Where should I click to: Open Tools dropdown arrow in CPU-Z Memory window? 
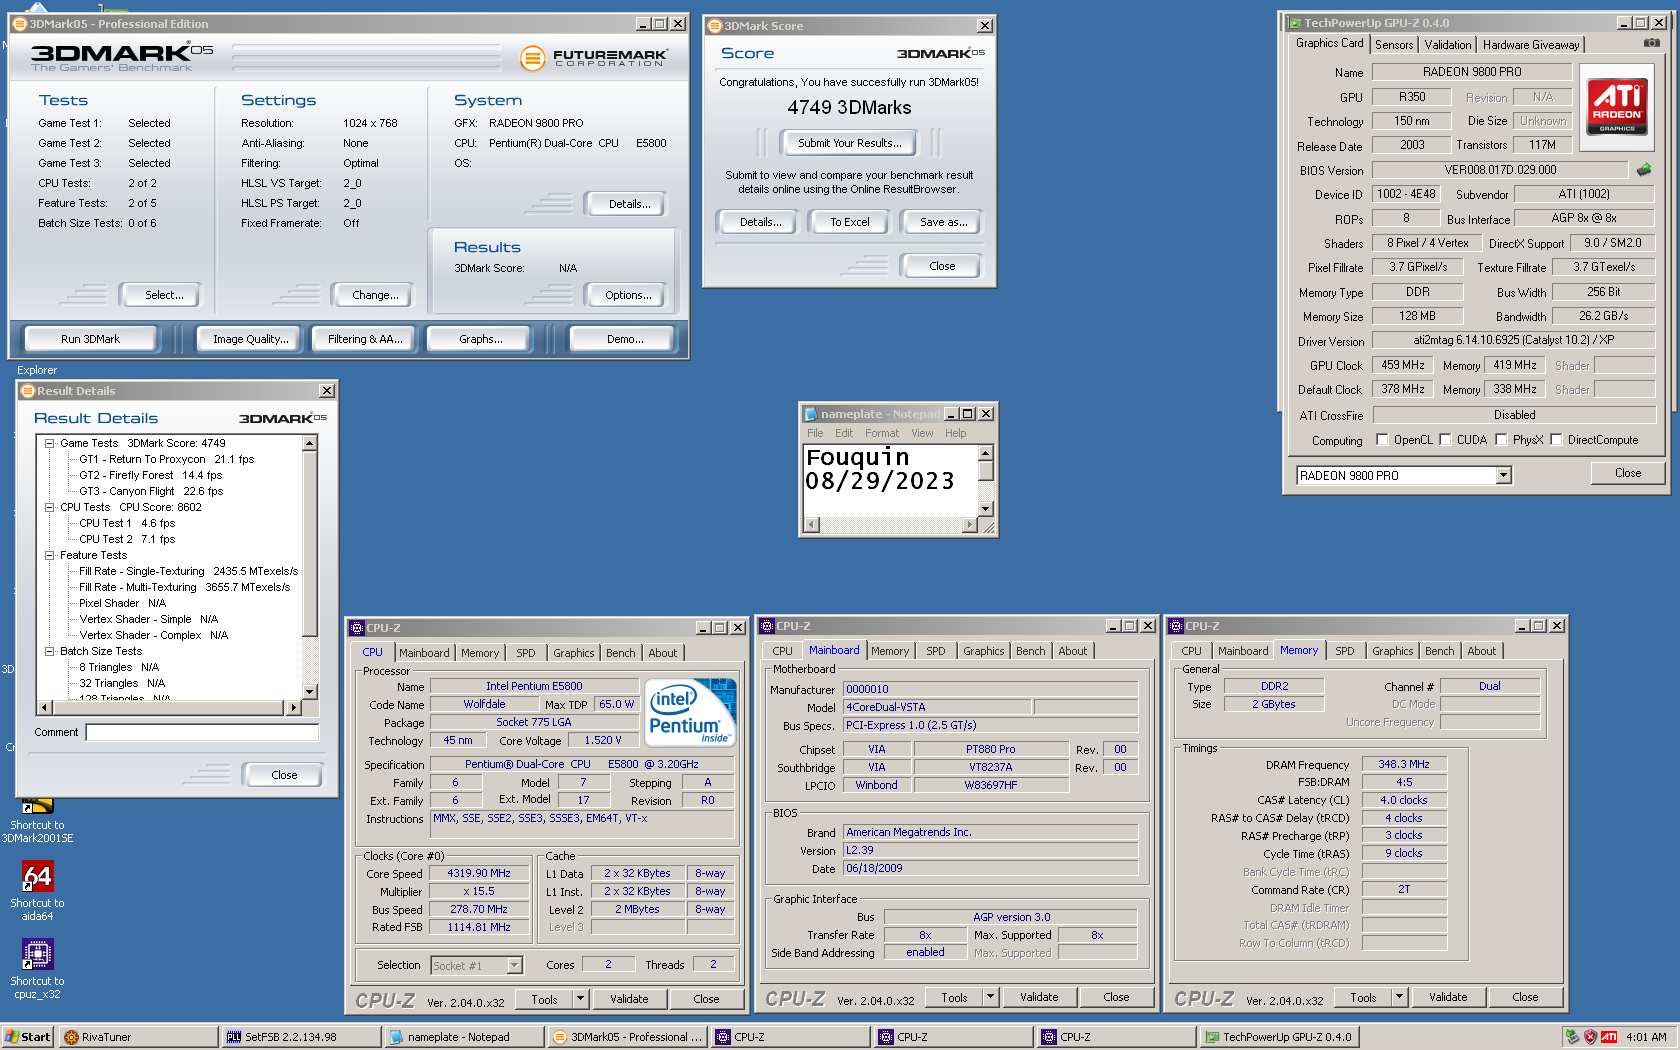1399,997
